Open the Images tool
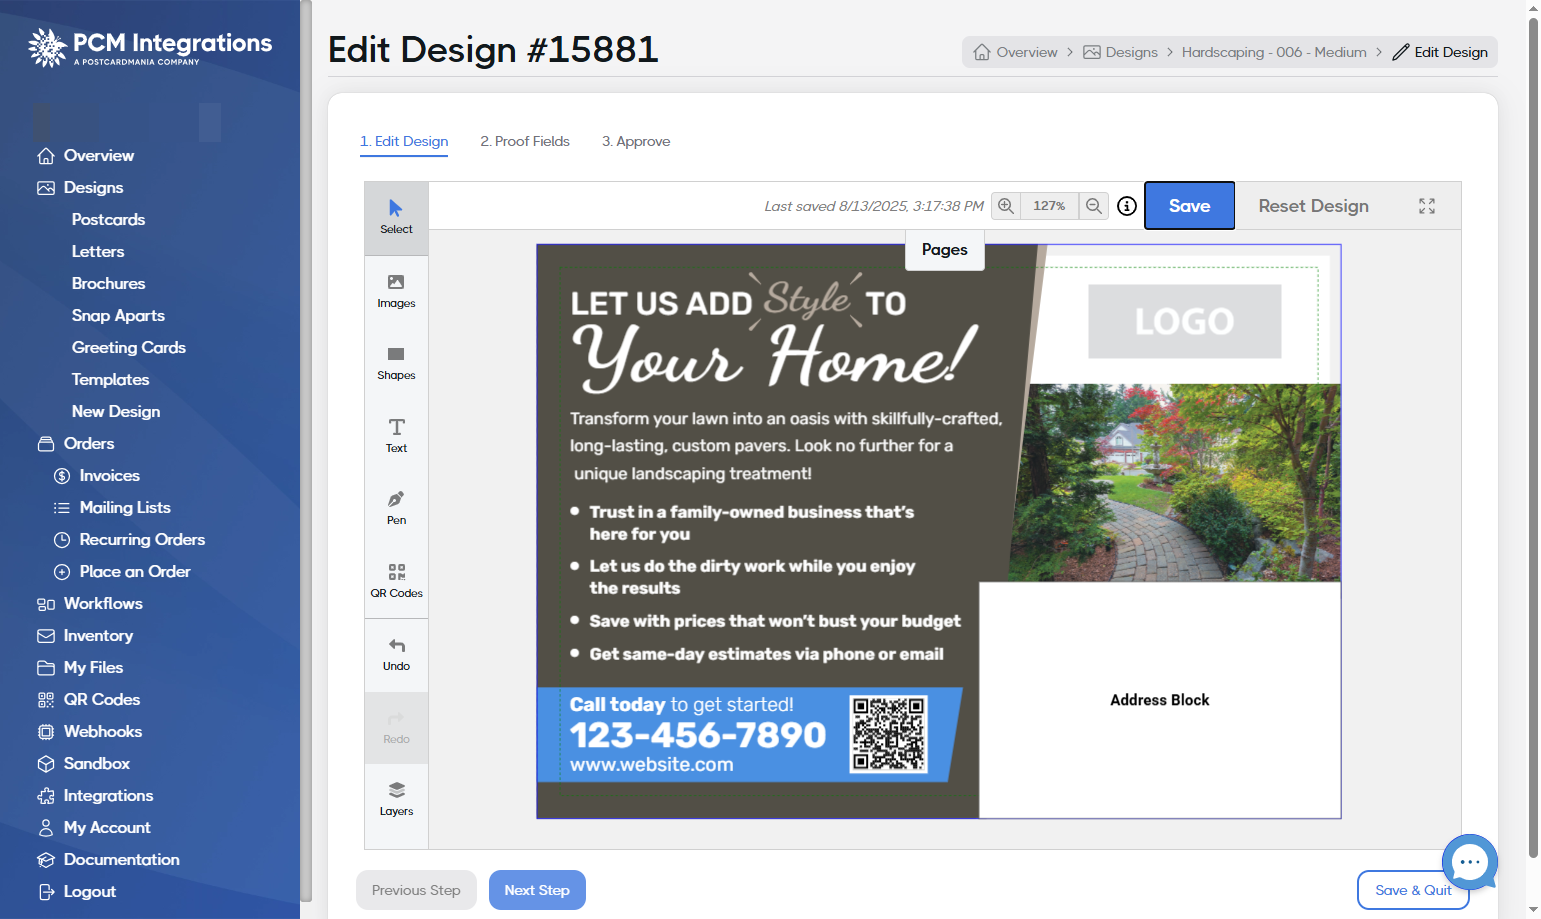Viewport: 1541px width, 919px height. pyautogui.click(x=396, y=291)
